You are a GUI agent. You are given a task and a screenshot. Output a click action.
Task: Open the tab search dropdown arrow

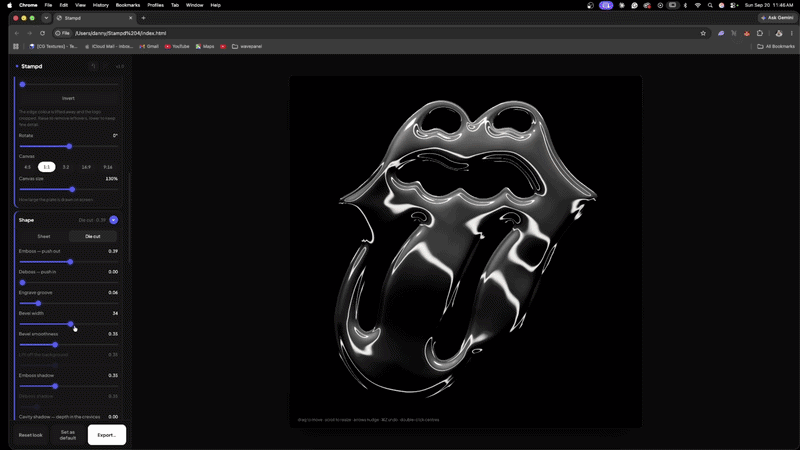click(46, 18)
